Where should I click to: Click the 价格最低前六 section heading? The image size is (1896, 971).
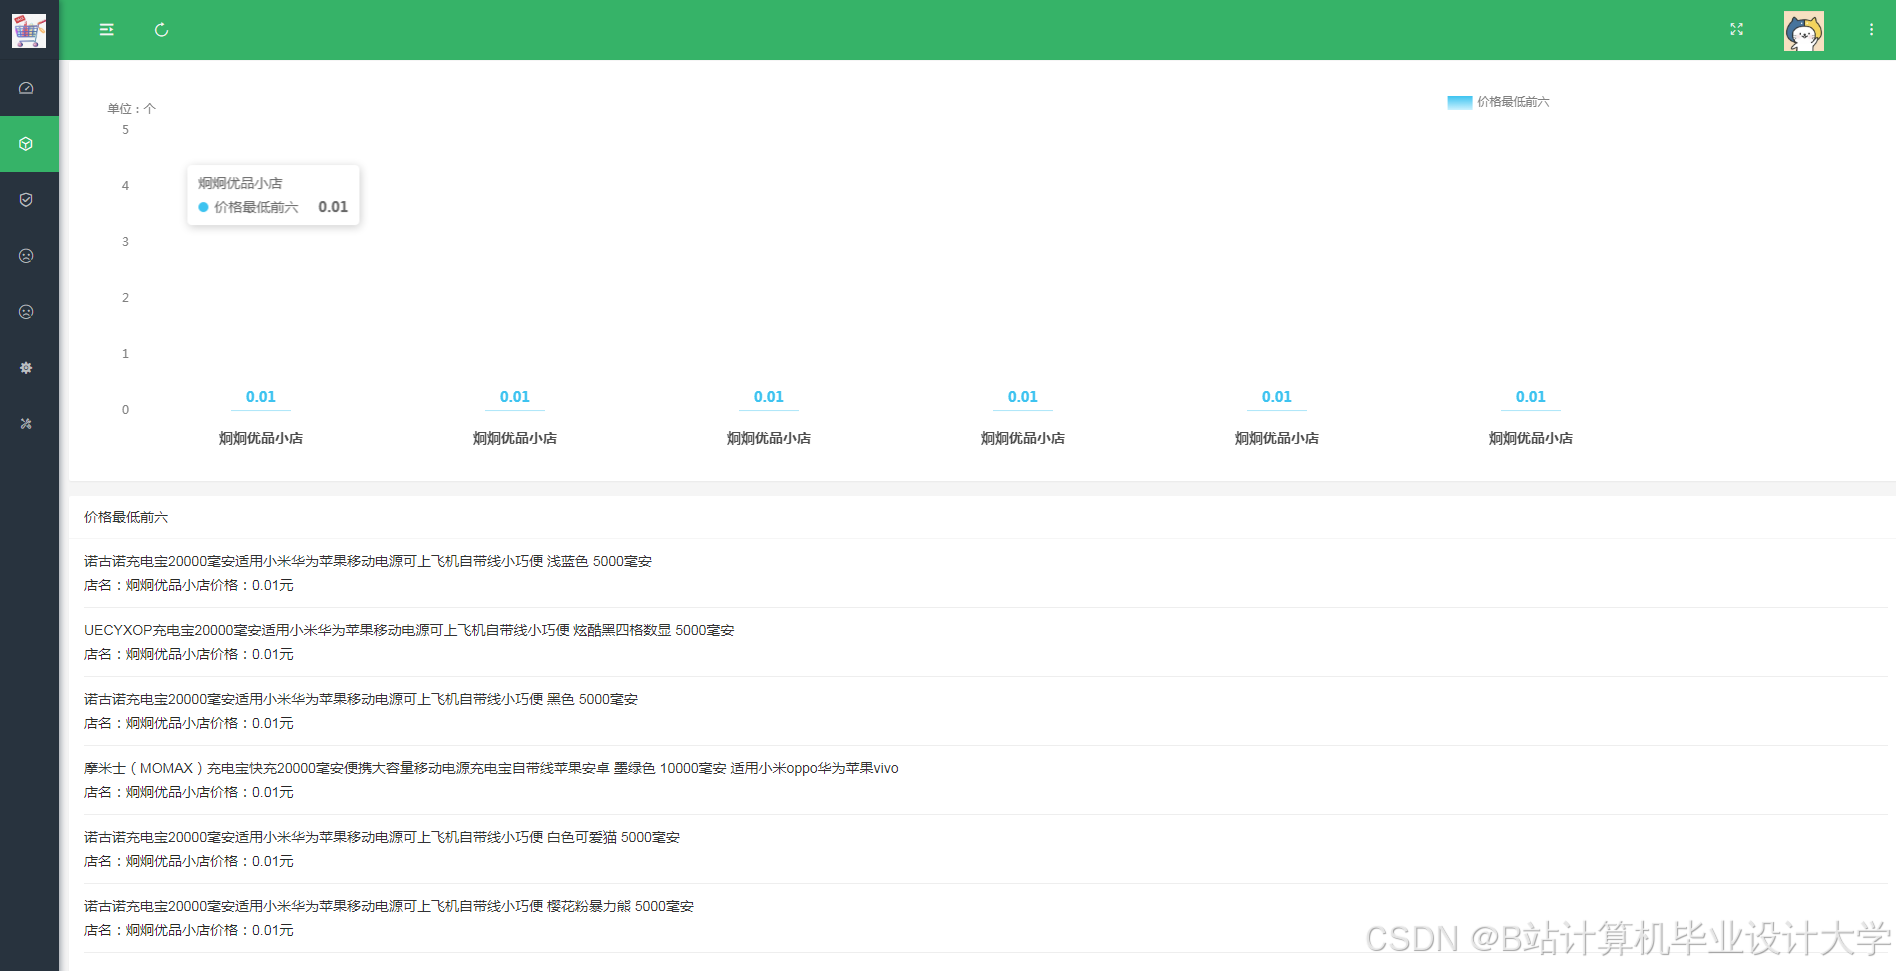(126, 517)
